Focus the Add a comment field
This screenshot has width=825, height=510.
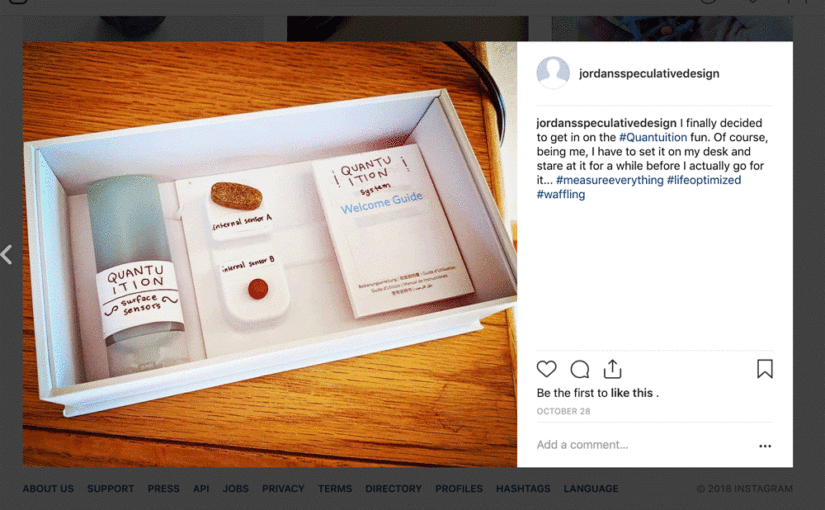(x=644, y=445)
